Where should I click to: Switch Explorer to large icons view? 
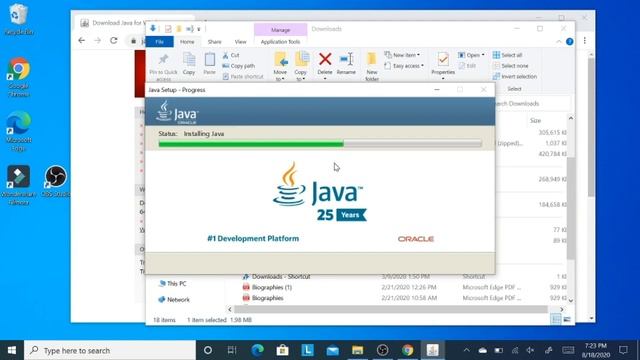pyautogui.click(x=567, y=320)
